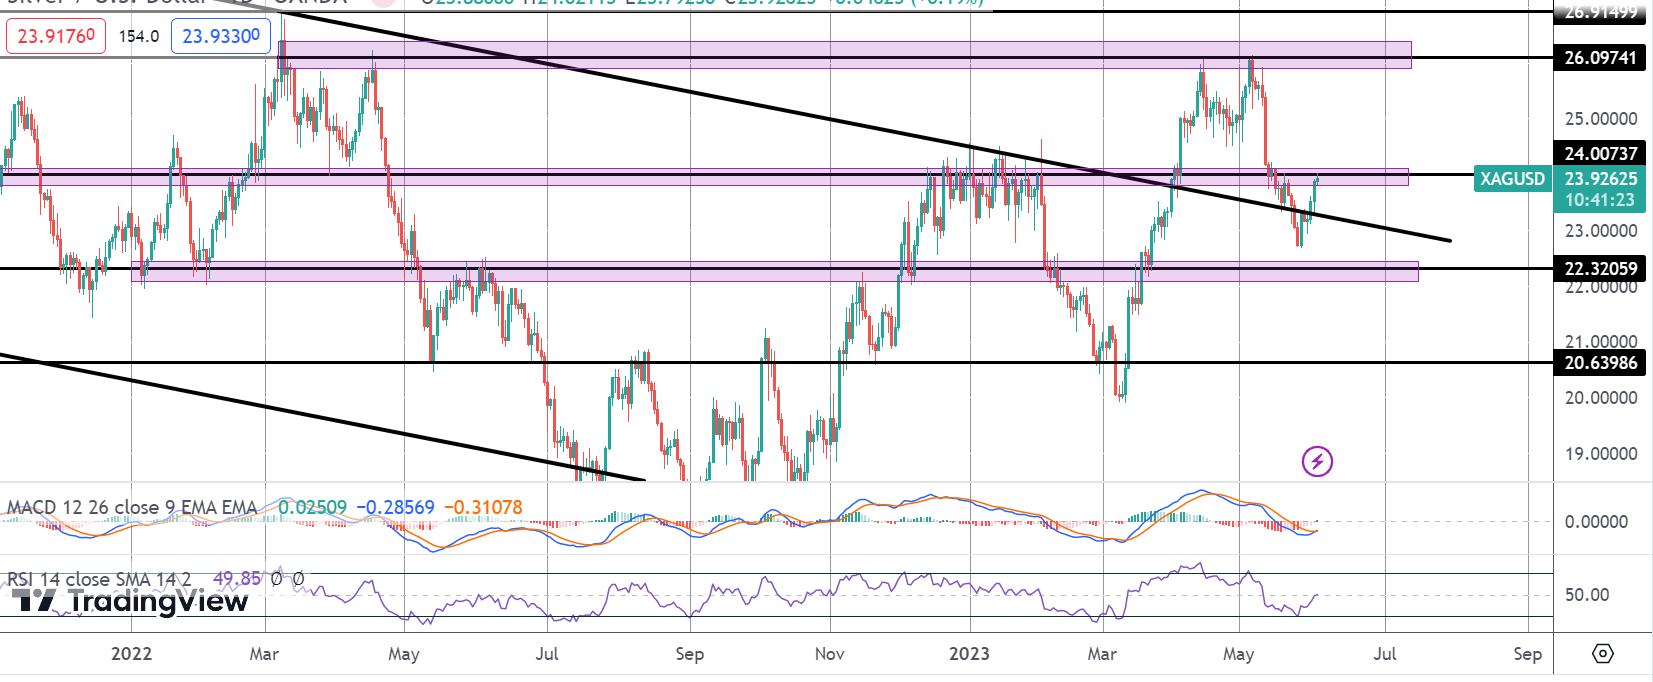Click the MACD histogram value 0.02509
1653x682 pixels.
coord(312,507)
